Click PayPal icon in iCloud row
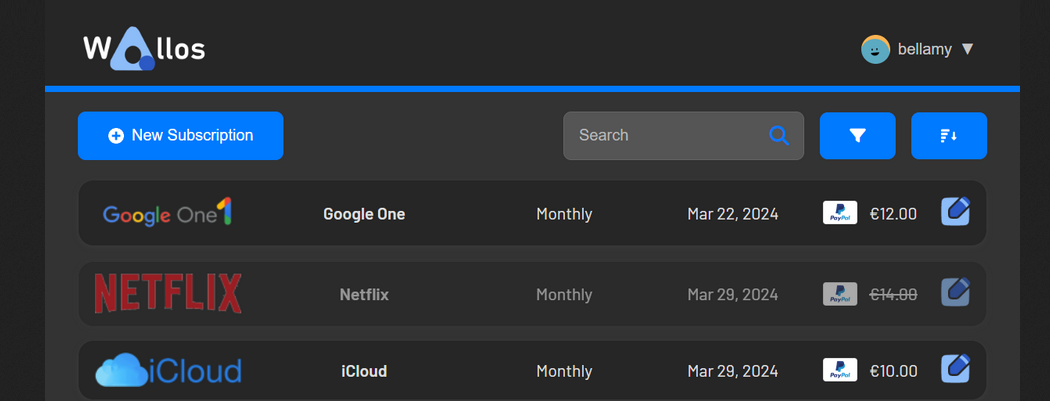1050x401 pixels. point(839,371)
